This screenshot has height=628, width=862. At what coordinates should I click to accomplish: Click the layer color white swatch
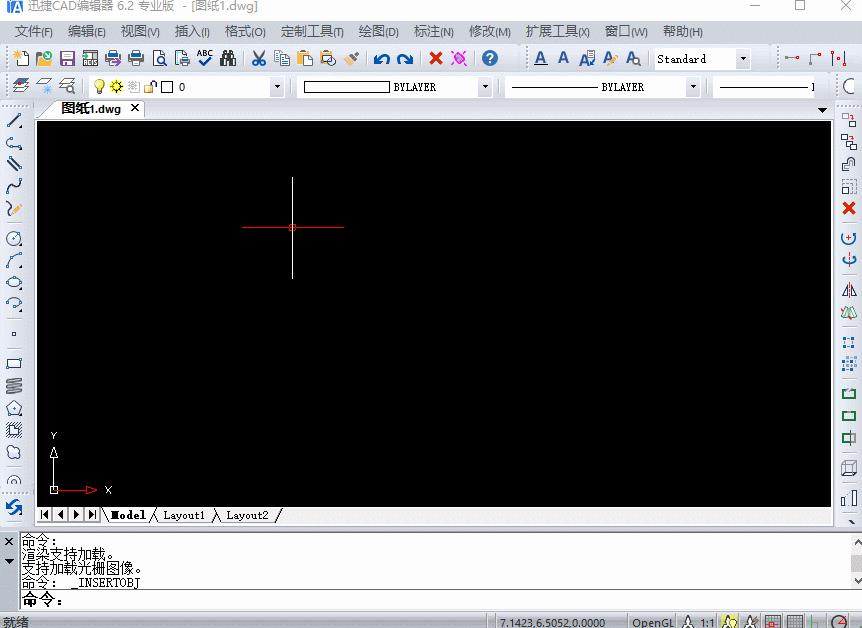(x=167, y=87)
